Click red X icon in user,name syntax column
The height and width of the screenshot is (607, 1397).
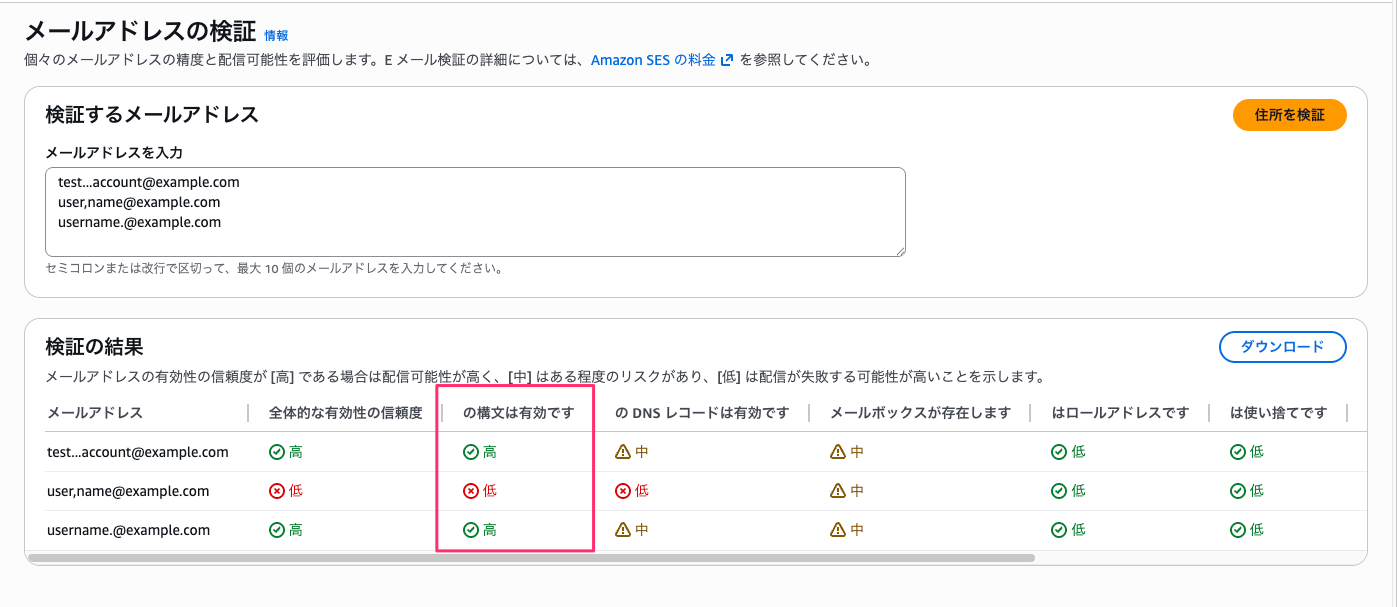point(471,491)
